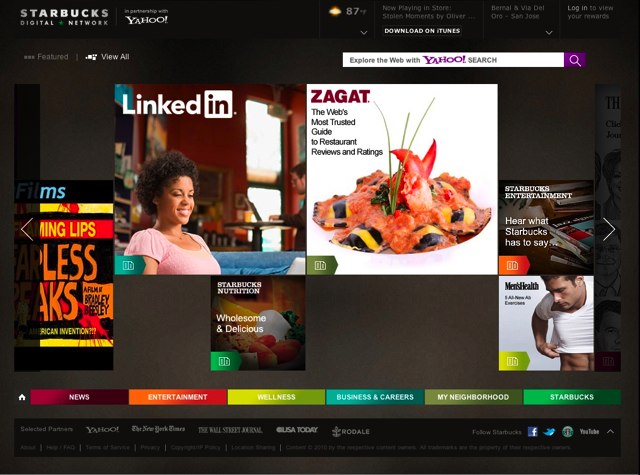Open Rodale partner logo
This screenshot has width=640, height=475.
(x=351, y=431)
